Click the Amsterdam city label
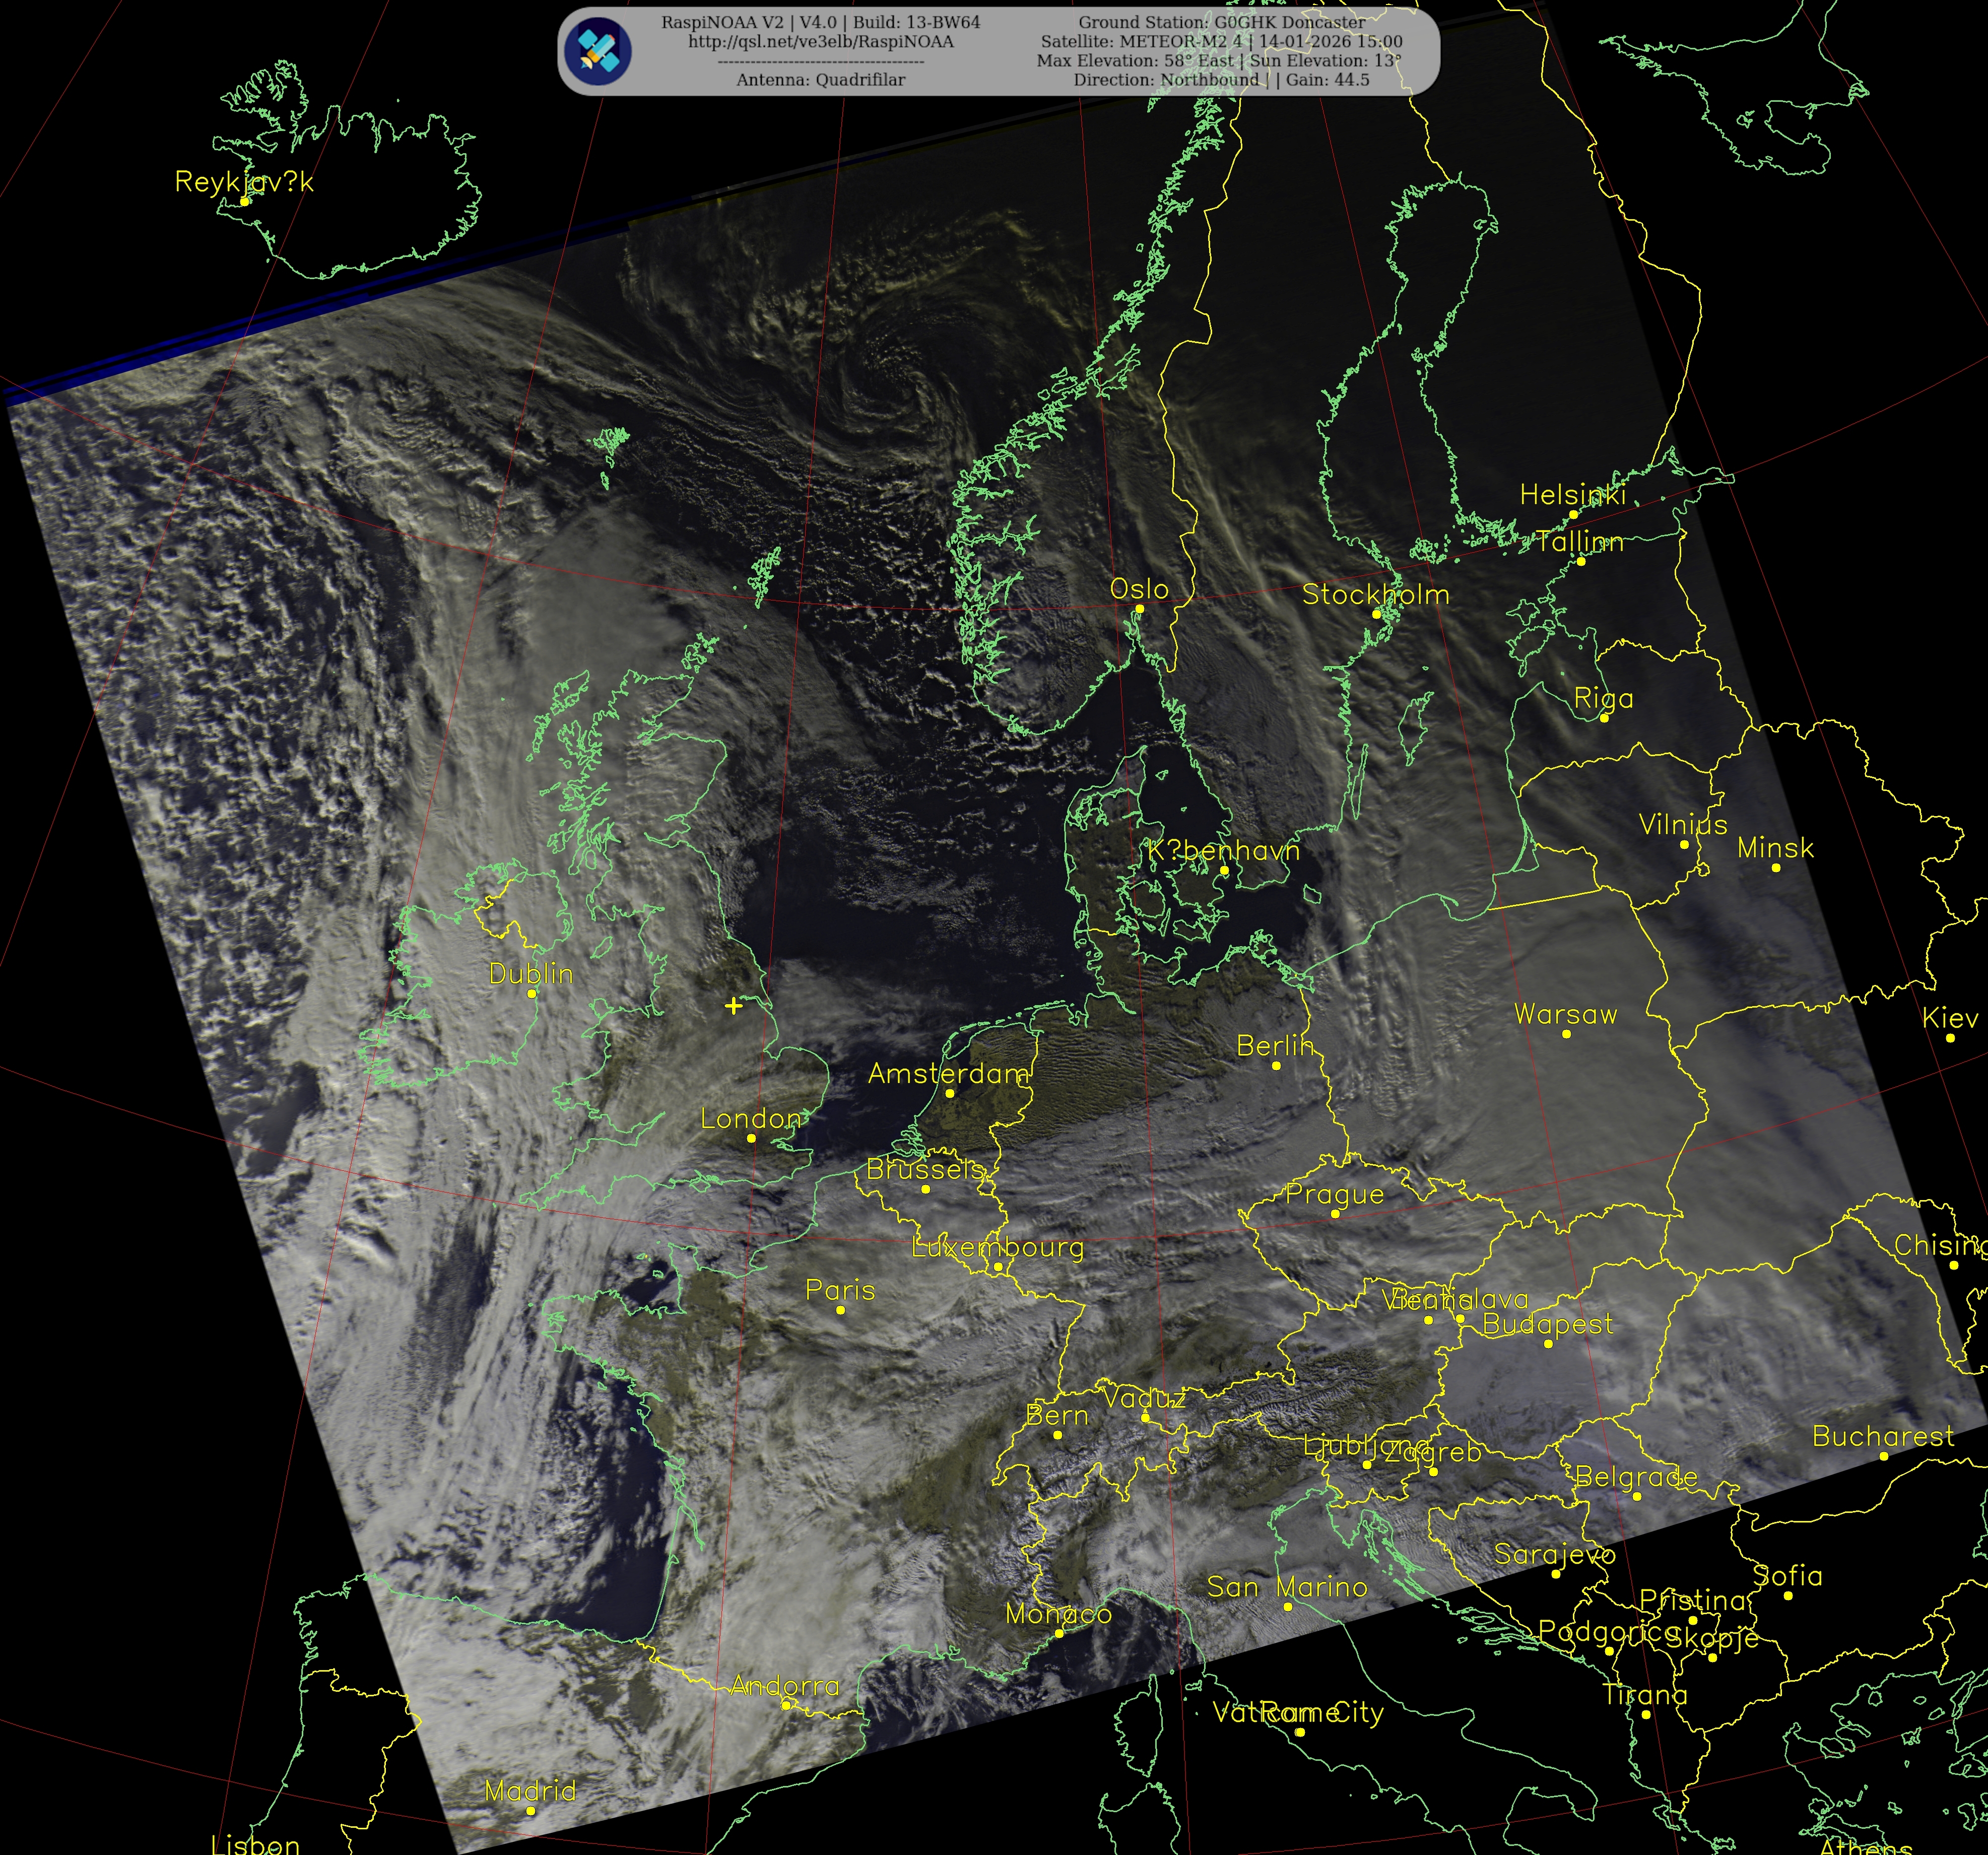Viewport: 1988px width, 1855px height. (948, 1073)
